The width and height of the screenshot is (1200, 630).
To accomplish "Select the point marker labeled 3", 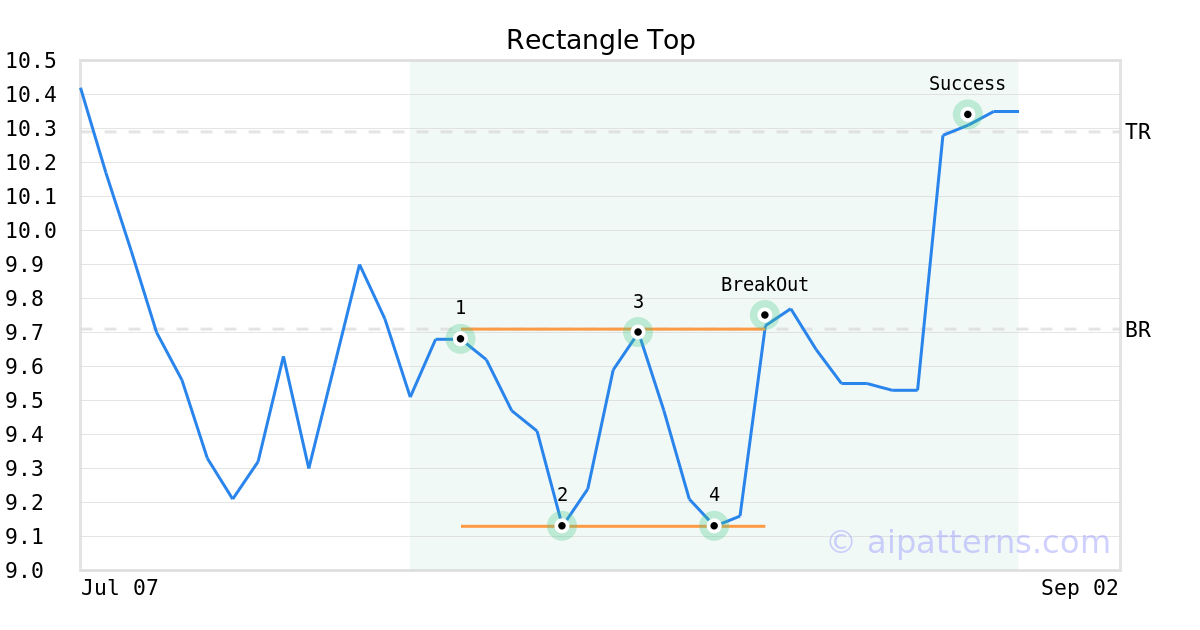I will coord(638,332).
